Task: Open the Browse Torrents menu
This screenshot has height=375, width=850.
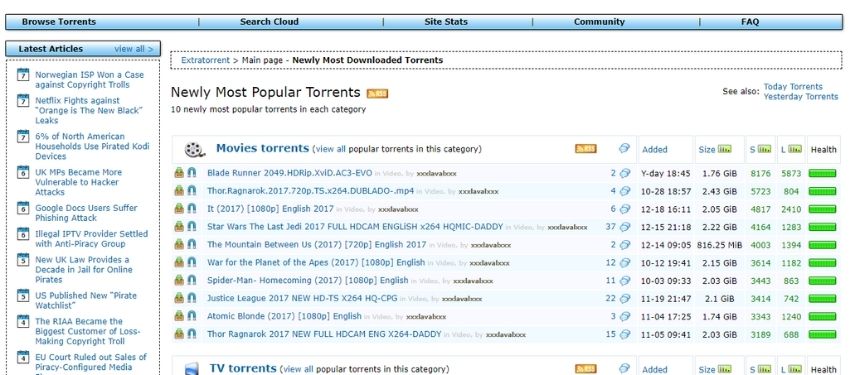Action: click(x=59, y=22)
